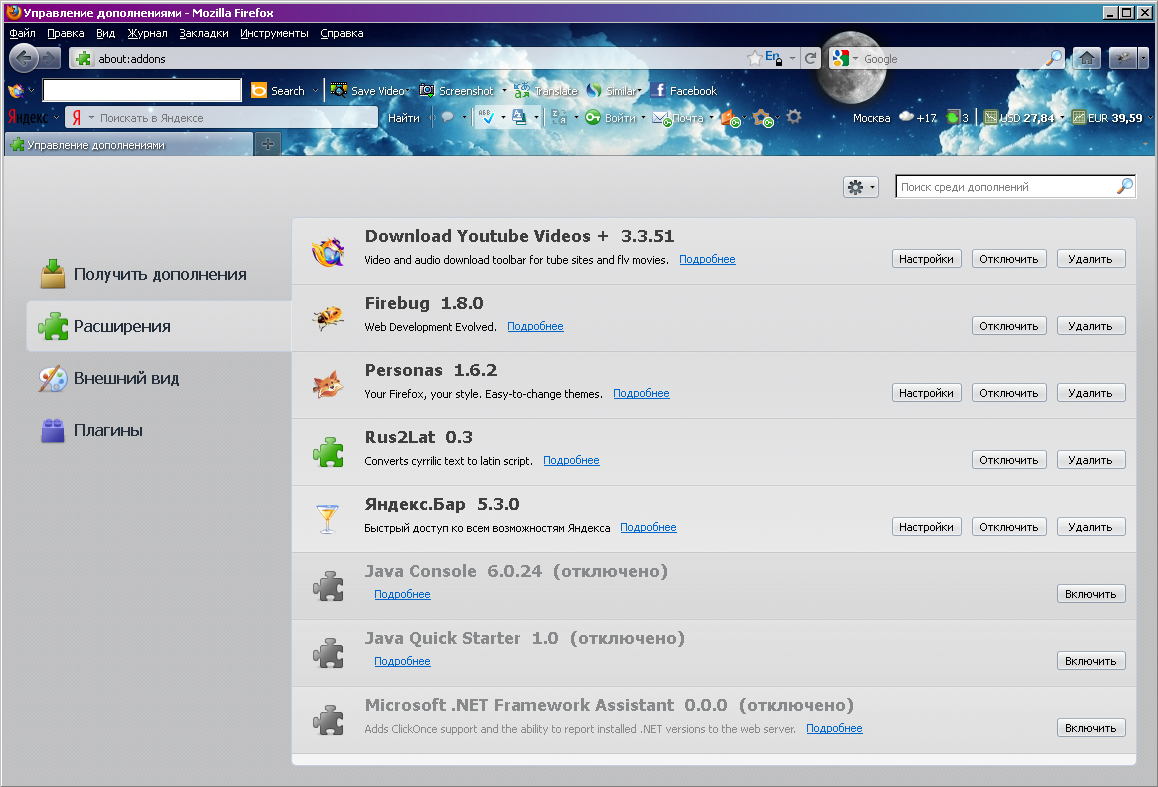
Task: Bookmark page using the star icon
Action: (754, 58)
